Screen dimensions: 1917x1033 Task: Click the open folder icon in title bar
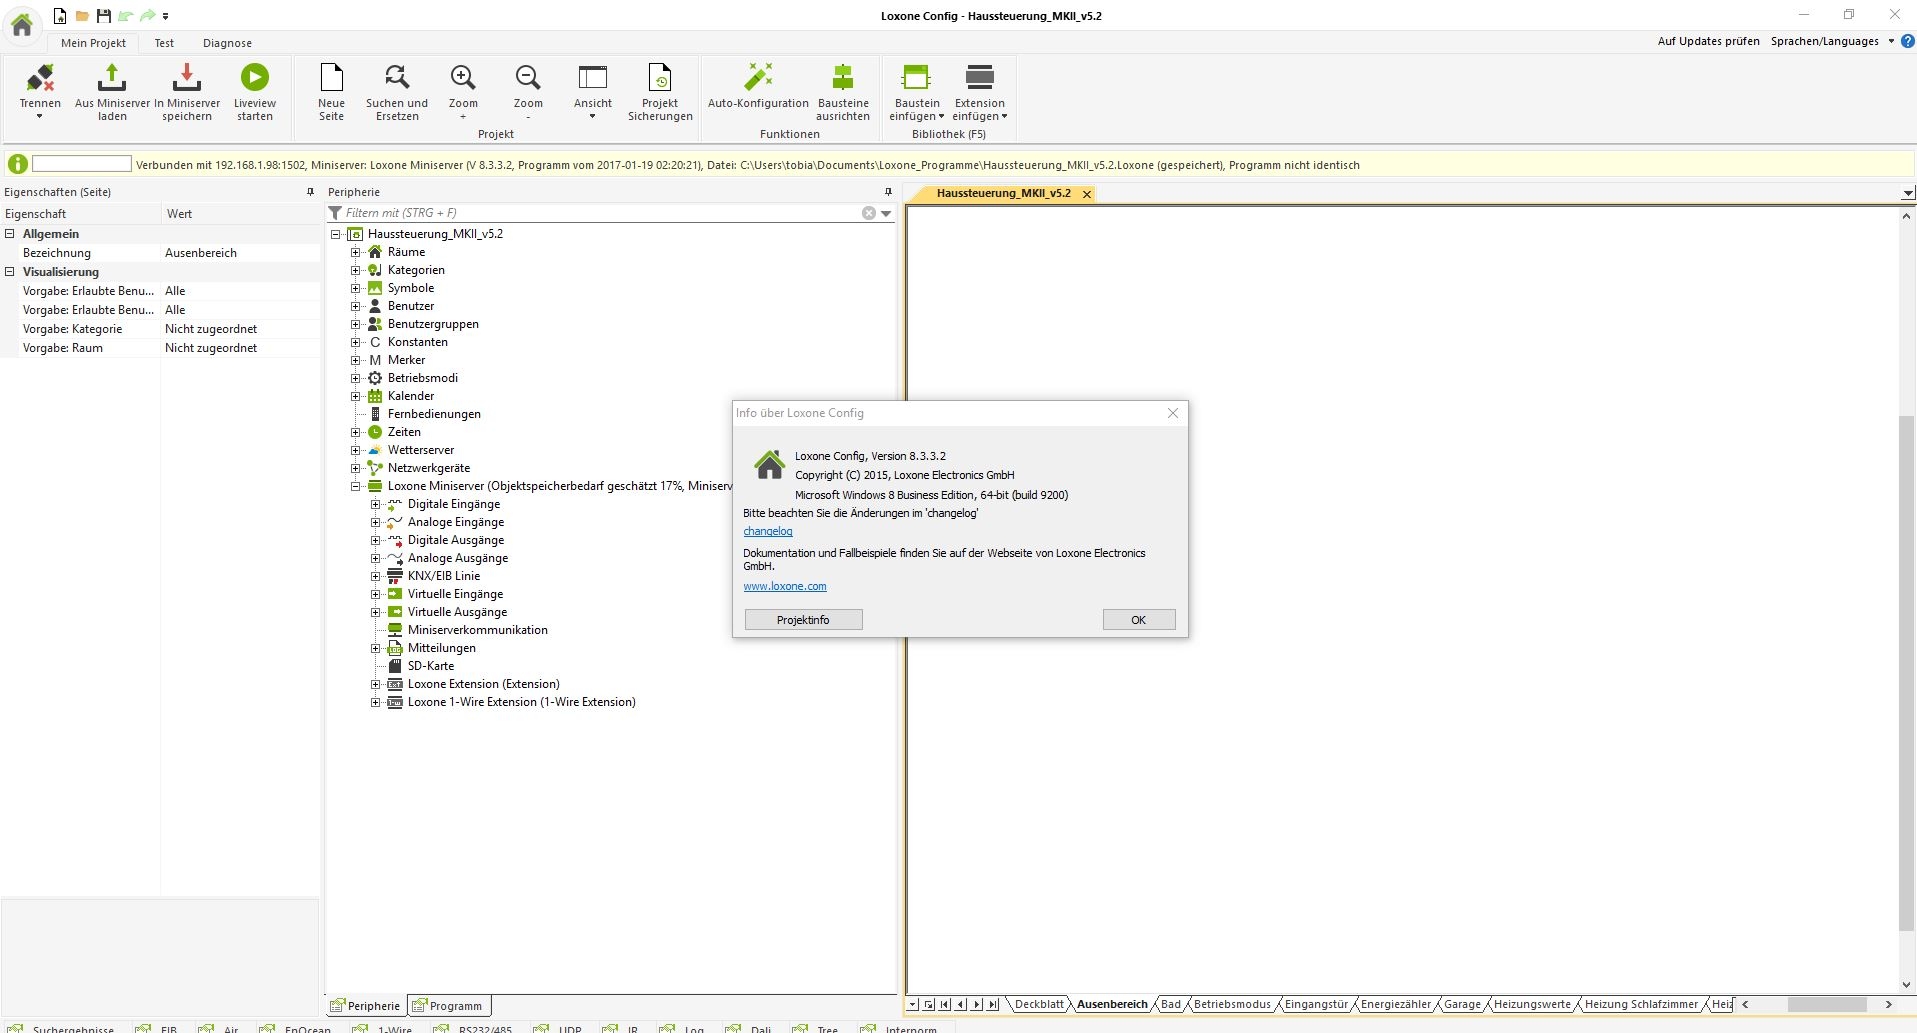[x=82, y=16]
